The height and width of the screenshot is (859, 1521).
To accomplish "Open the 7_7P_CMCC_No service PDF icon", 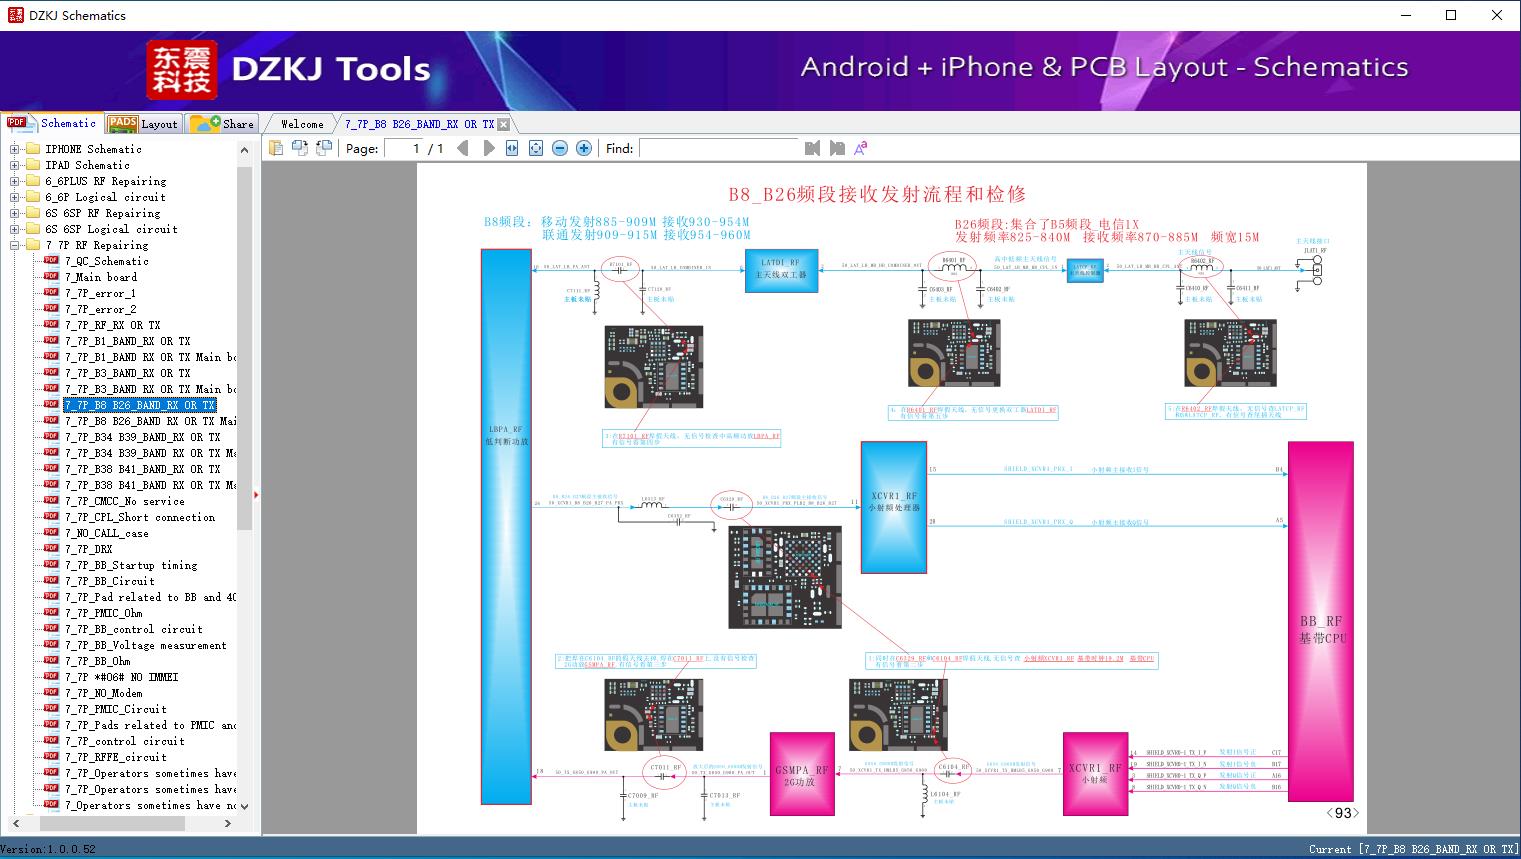I will click(51, 500).
